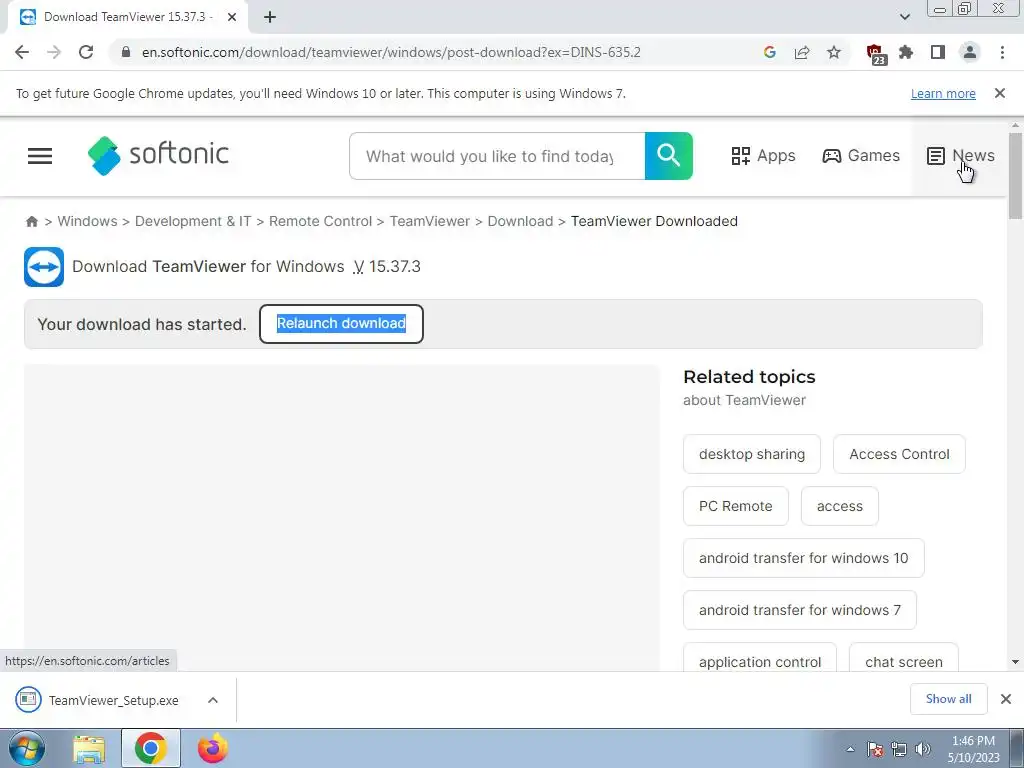Open the volume speaker tray icon
This screenshot has height=768, width=1024.
coord(922,749)
